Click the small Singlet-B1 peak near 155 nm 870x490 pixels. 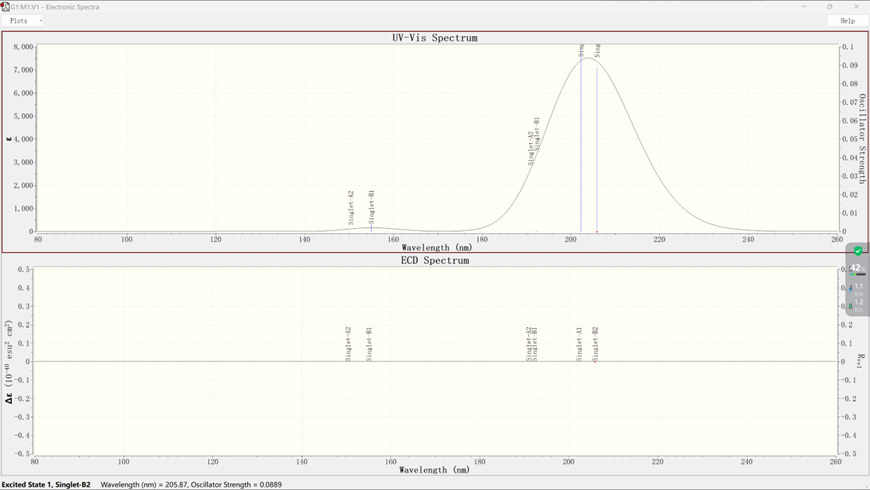(371, 228)
